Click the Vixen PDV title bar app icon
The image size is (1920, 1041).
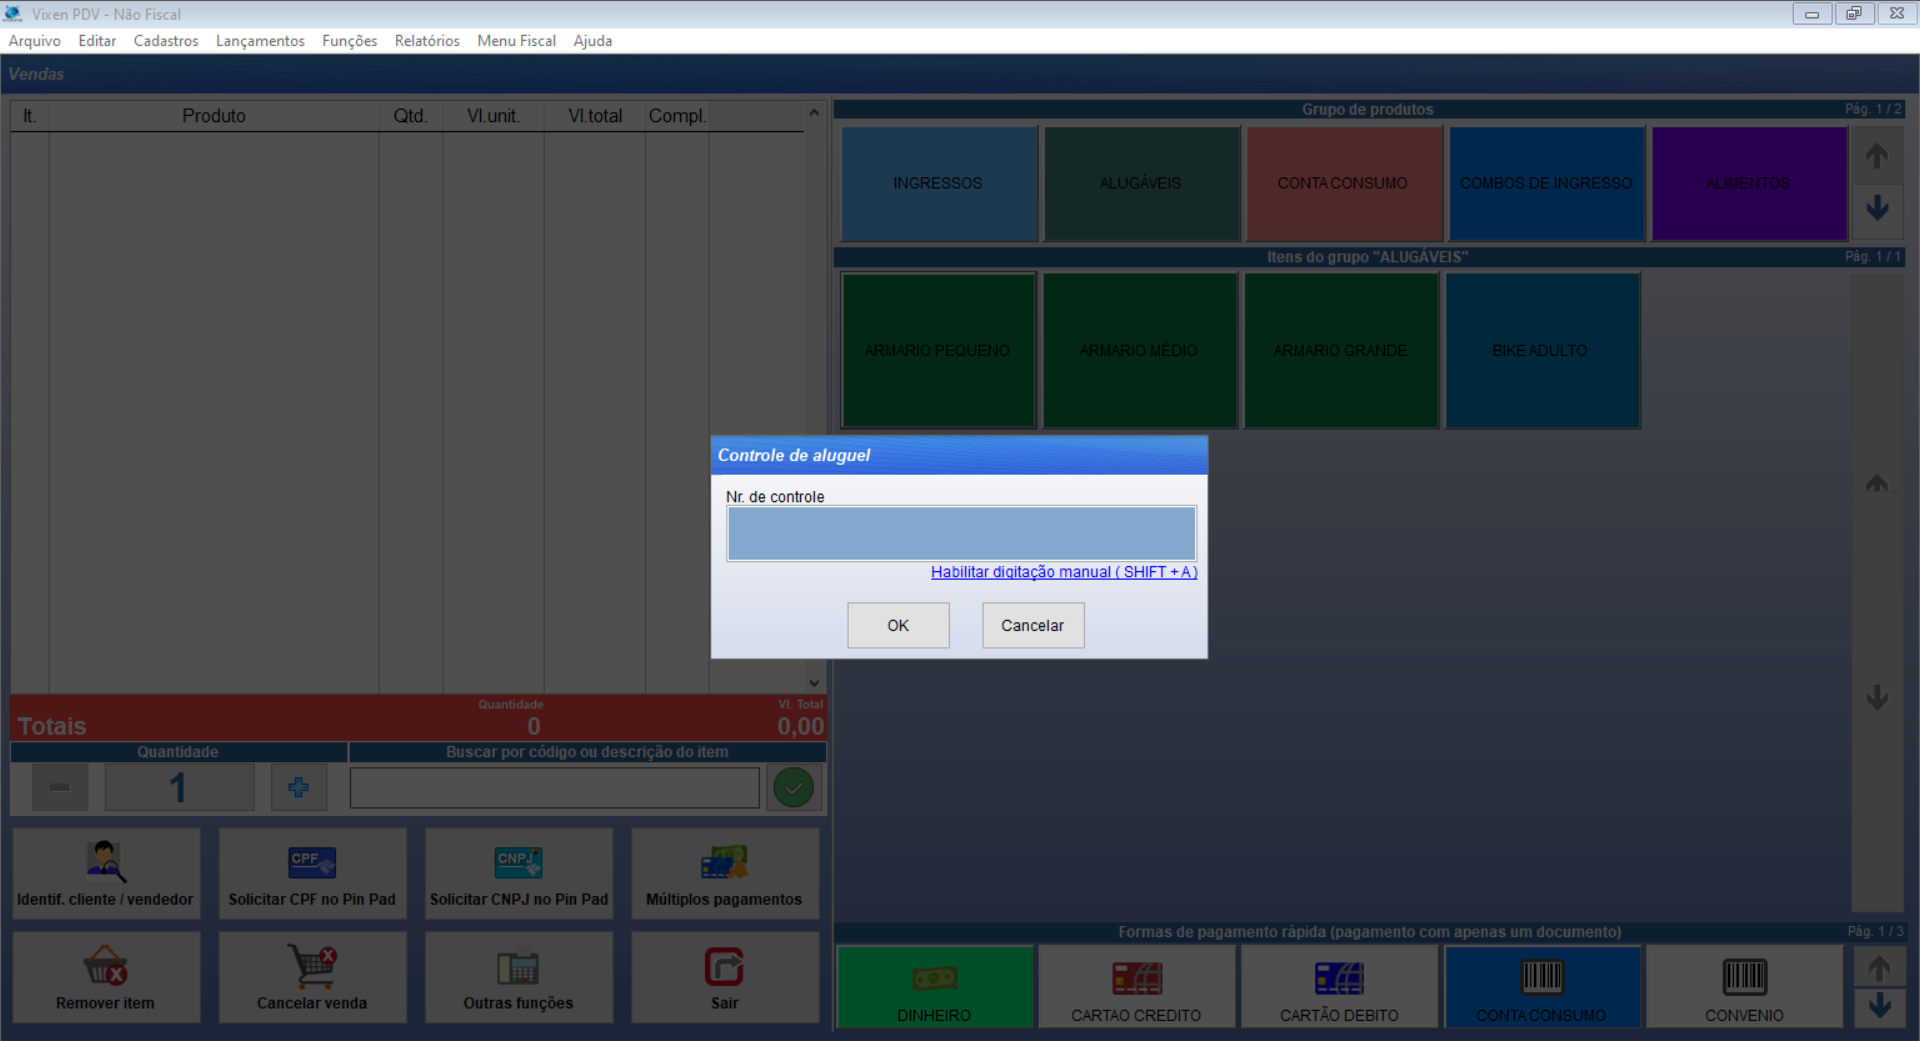click(13, 14)
